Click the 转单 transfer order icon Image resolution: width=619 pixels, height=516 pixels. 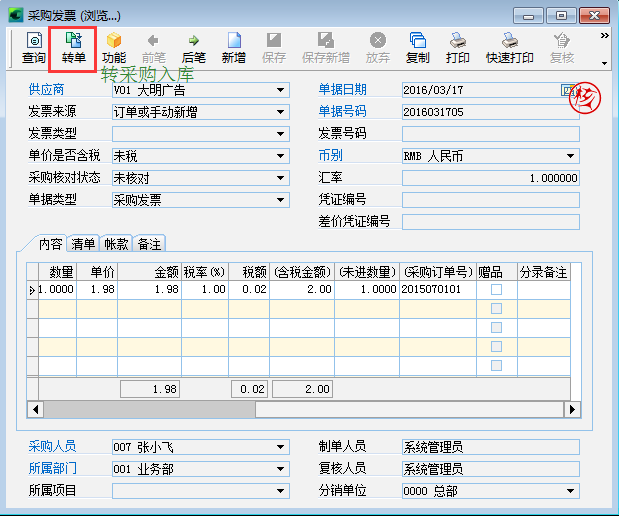73,48
